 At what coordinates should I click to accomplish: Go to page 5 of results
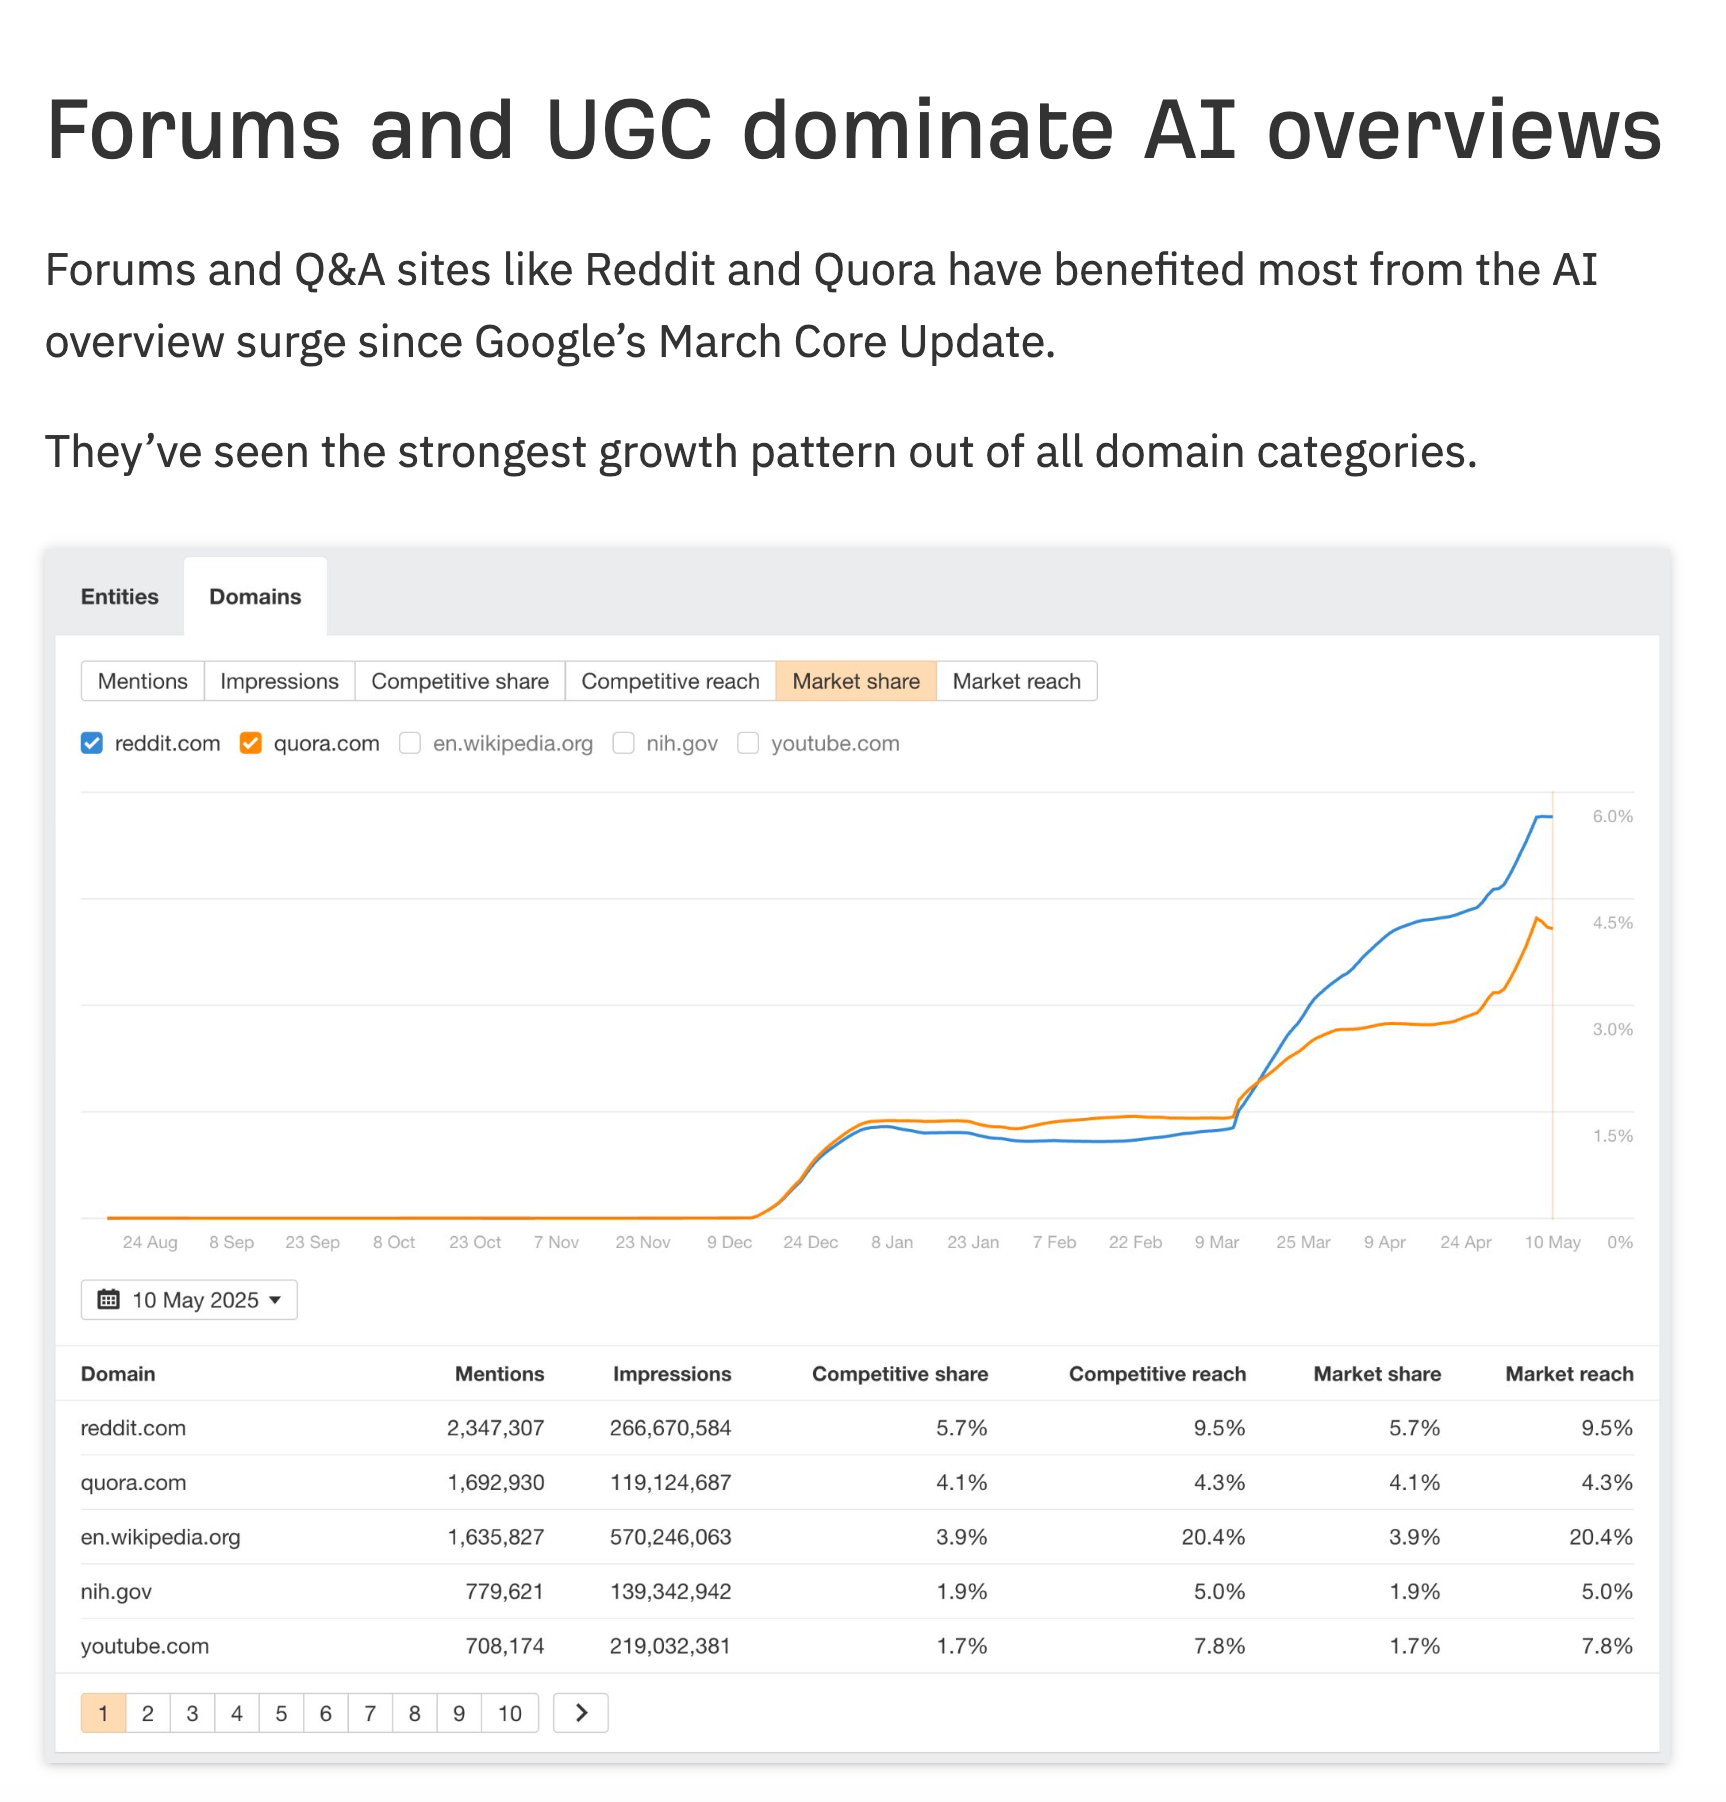coord(281,1713)
